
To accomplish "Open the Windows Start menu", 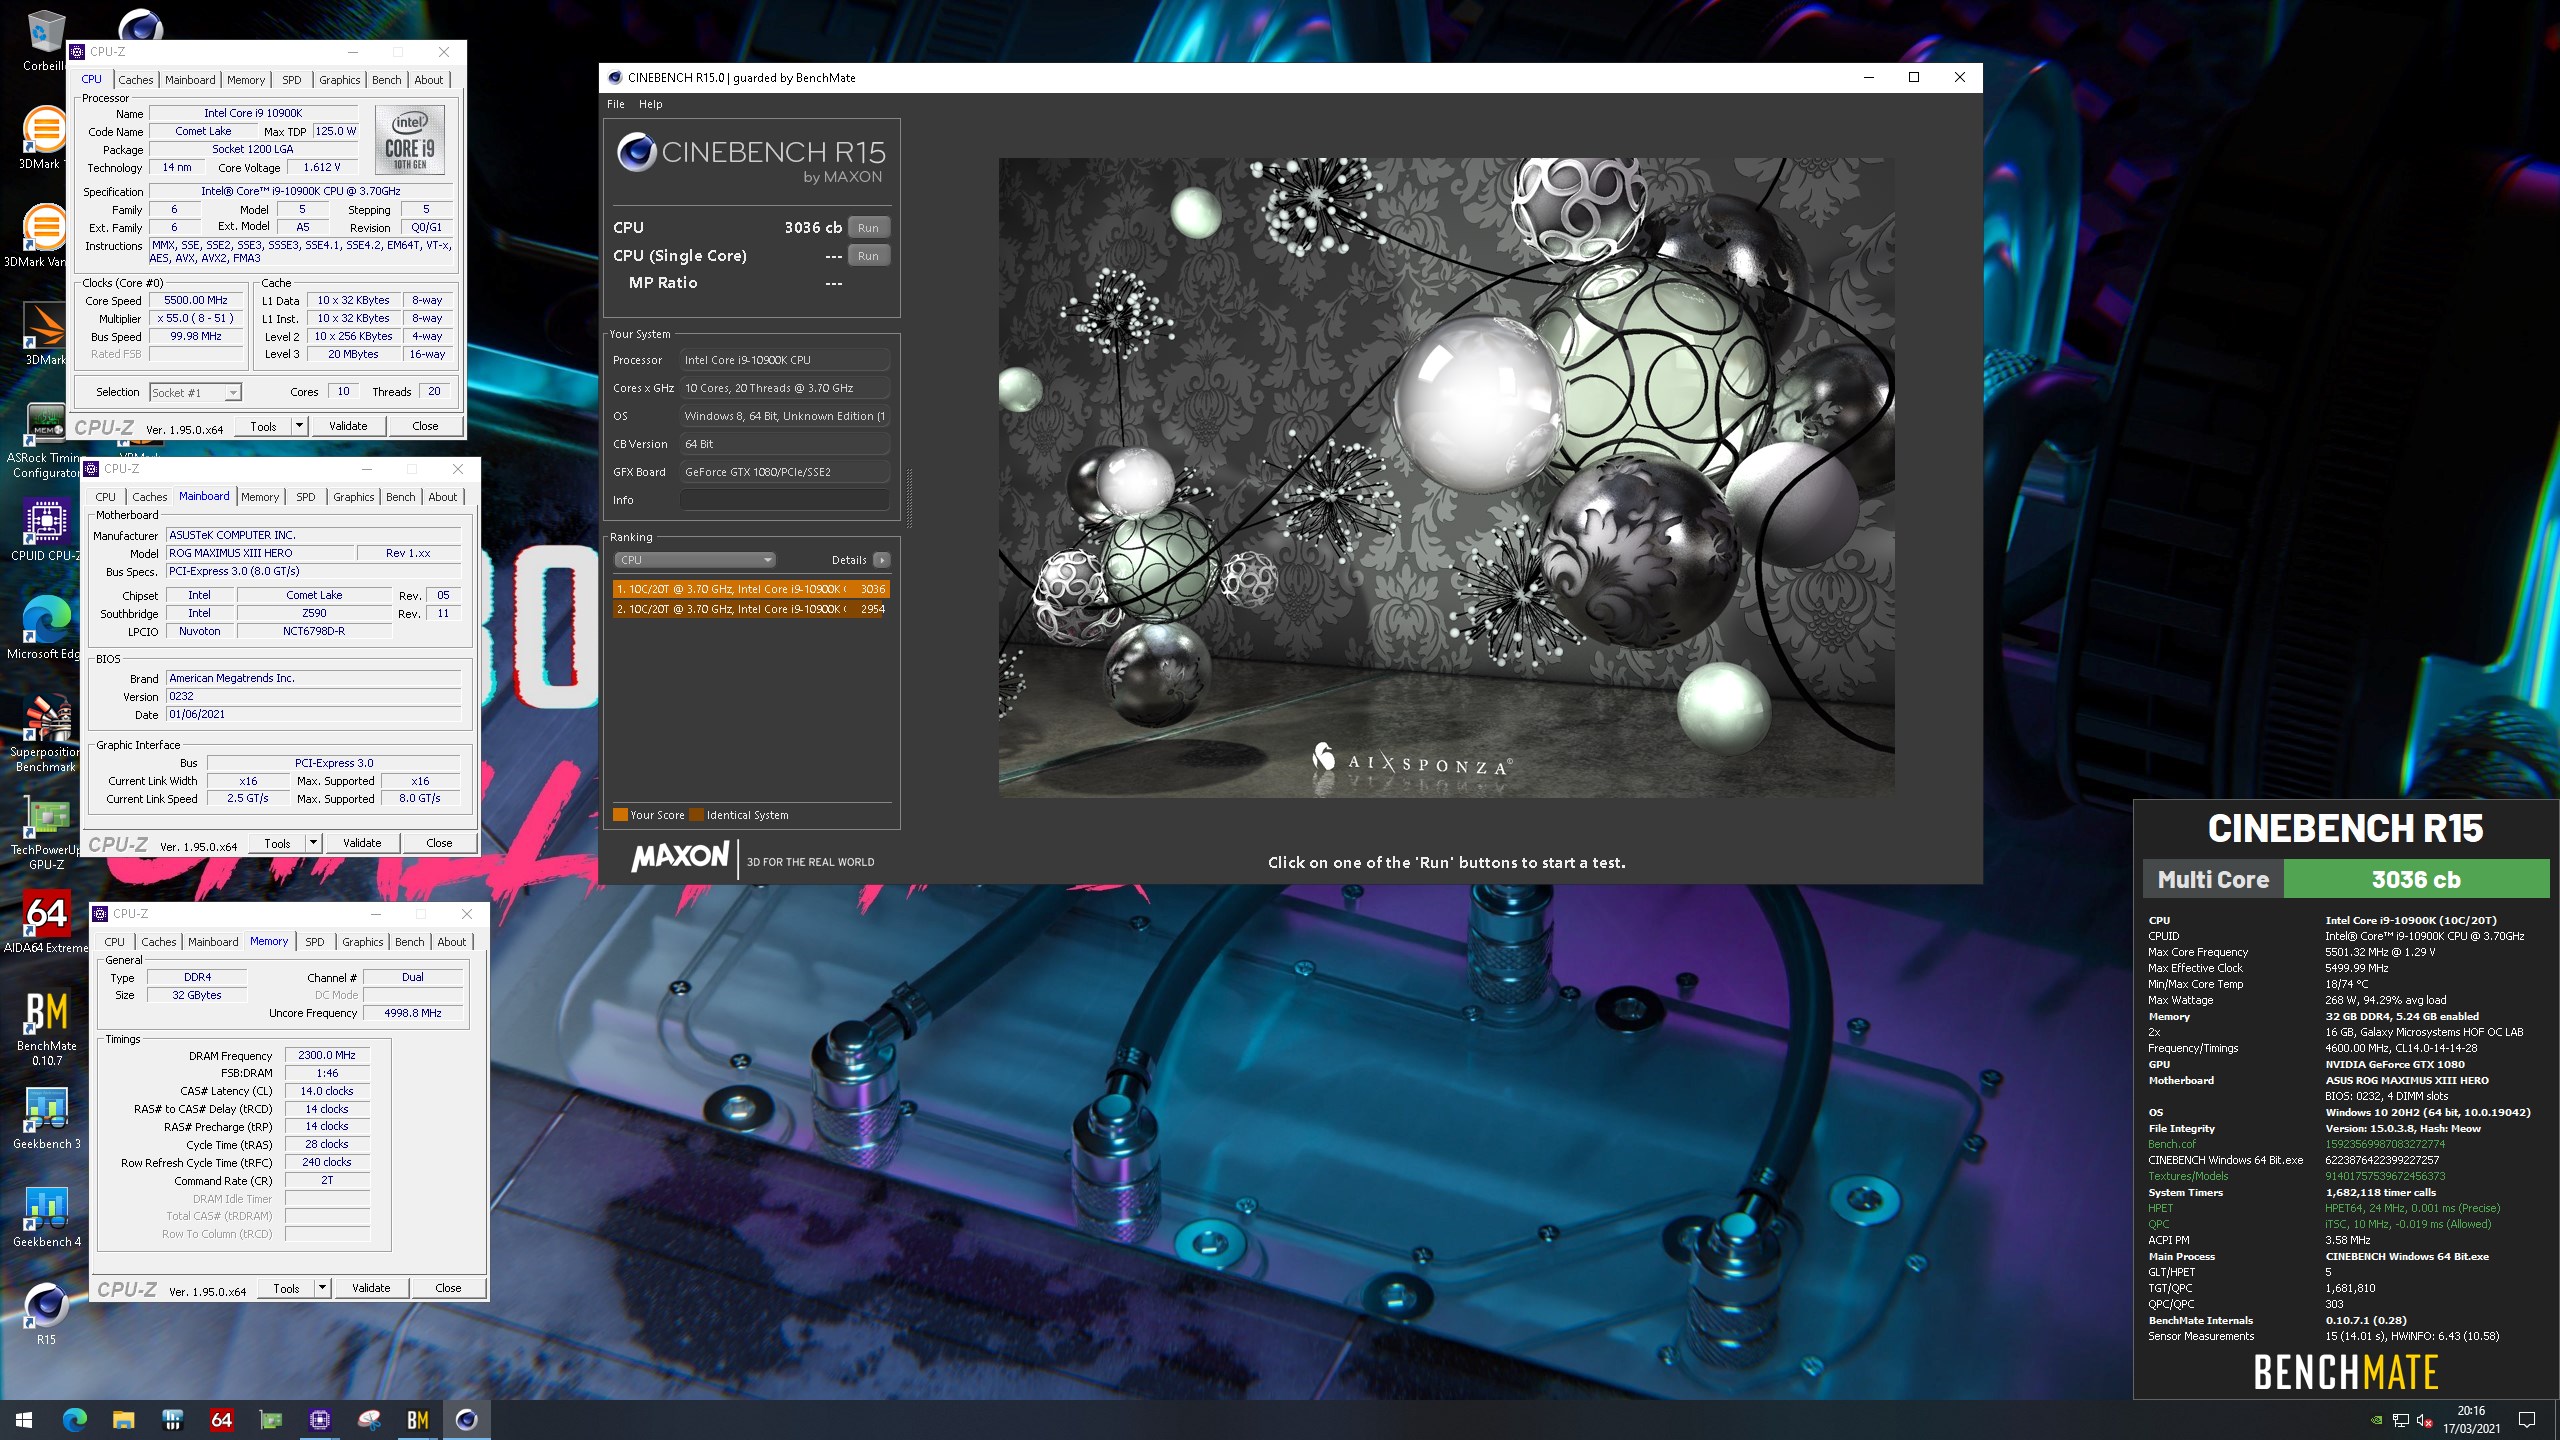I will pos(24,1420).
